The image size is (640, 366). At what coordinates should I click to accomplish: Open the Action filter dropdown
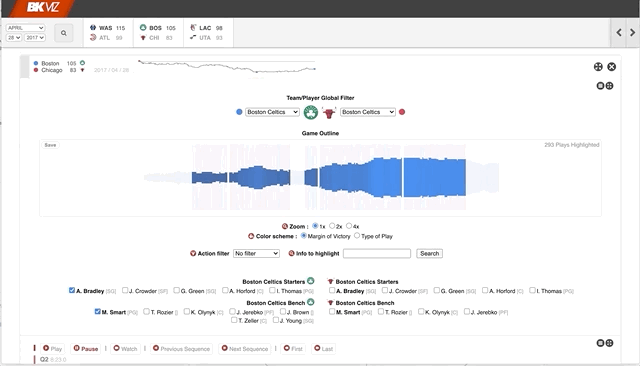click(256, 253)
